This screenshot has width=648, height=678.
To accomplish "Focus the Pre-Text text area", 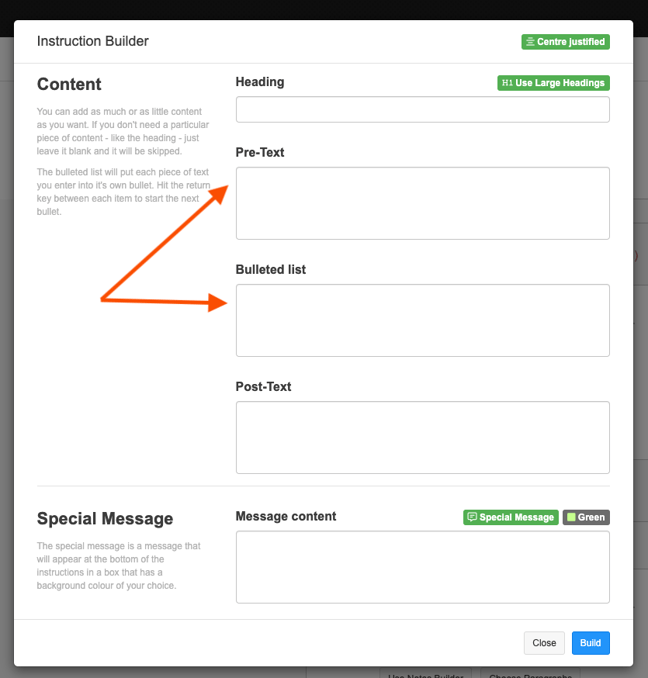I will point(422,203).
